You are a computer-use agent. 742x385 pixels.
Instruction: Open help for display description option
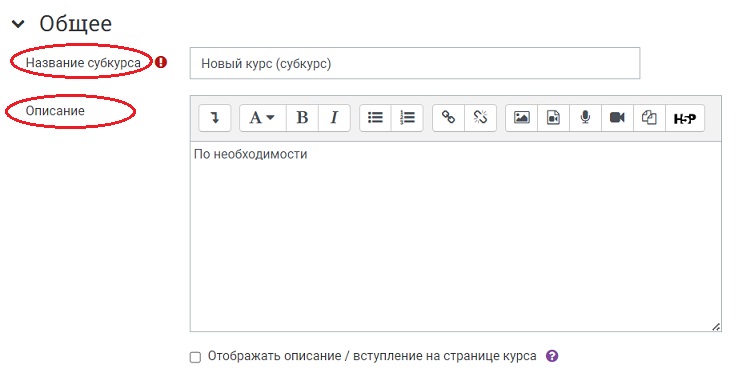coord(552,356)
